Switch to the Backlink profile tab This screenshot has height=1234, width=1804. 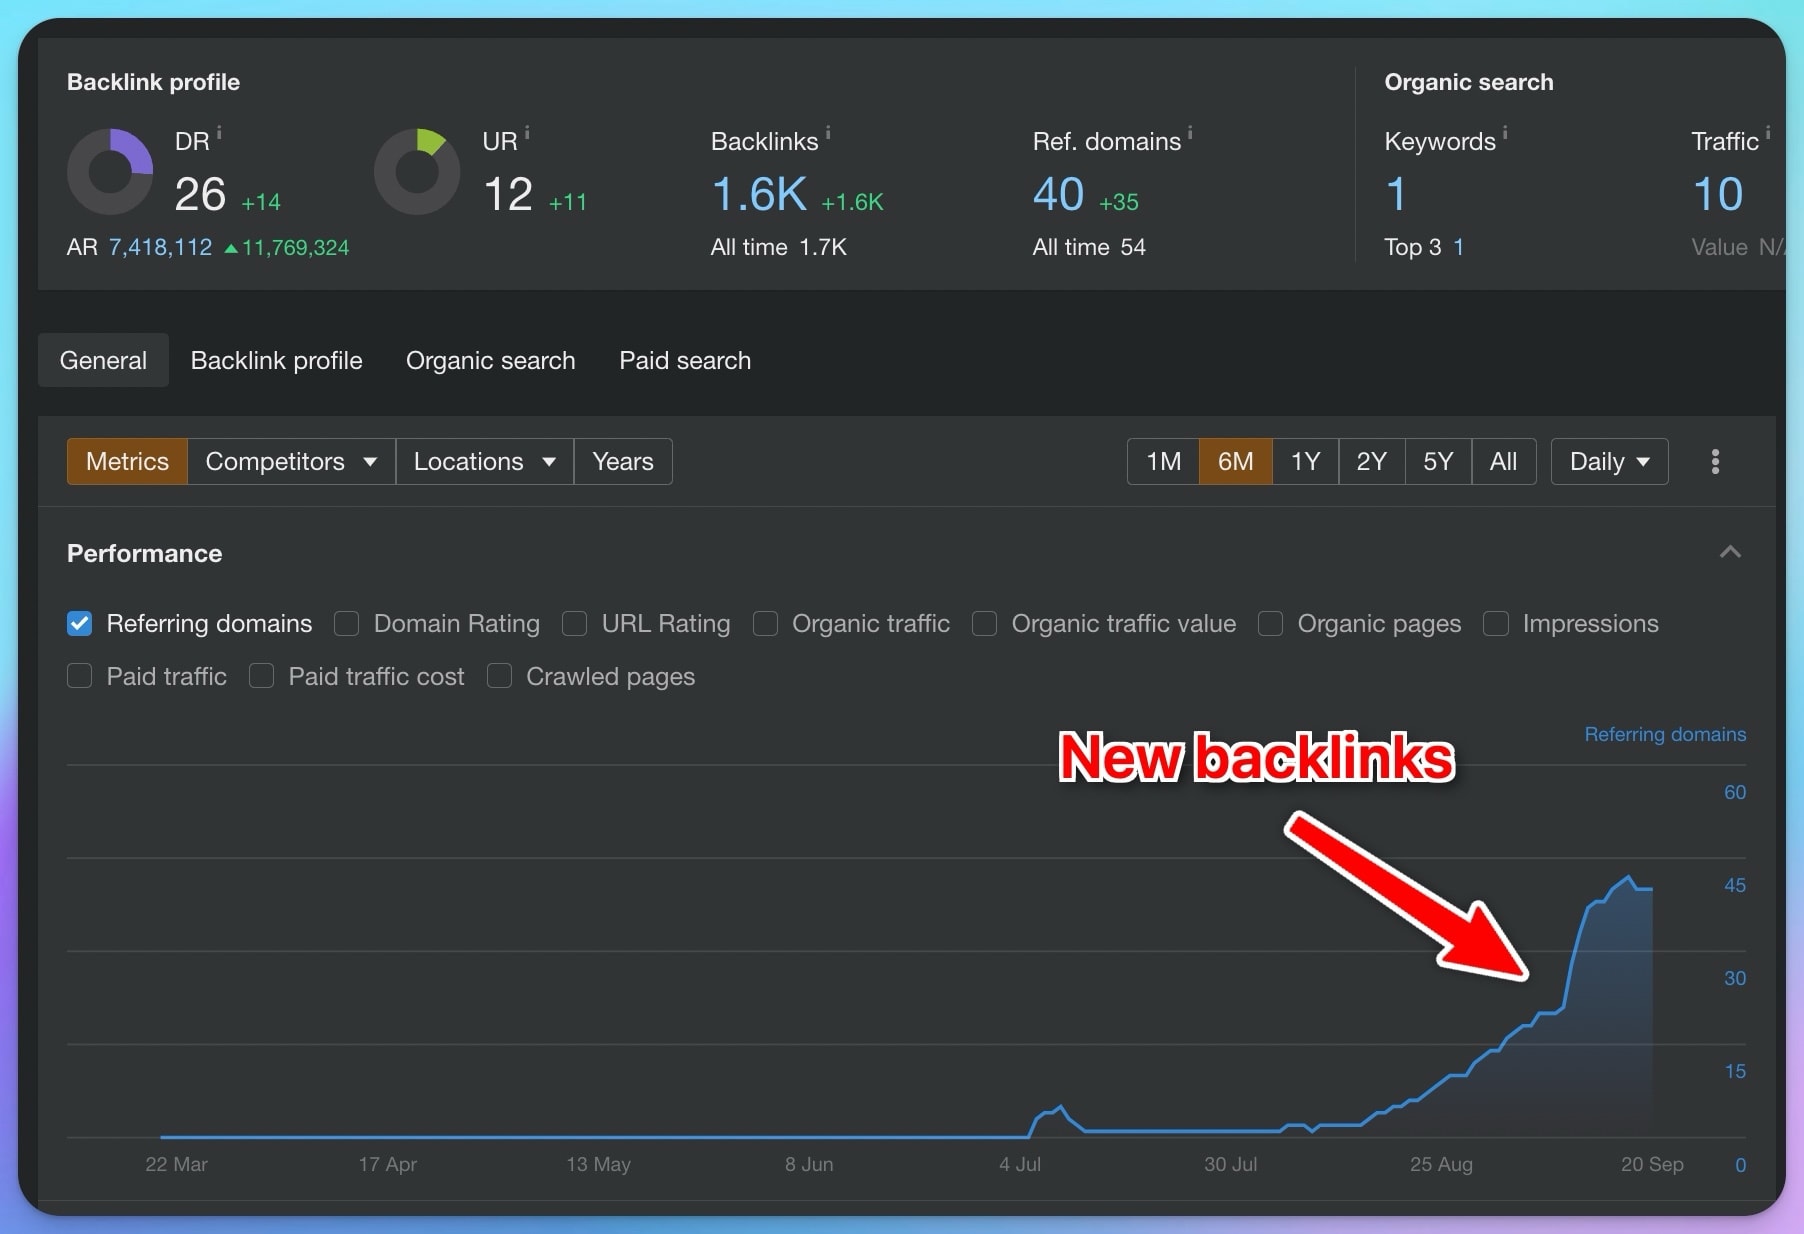(x=277, y=360)
